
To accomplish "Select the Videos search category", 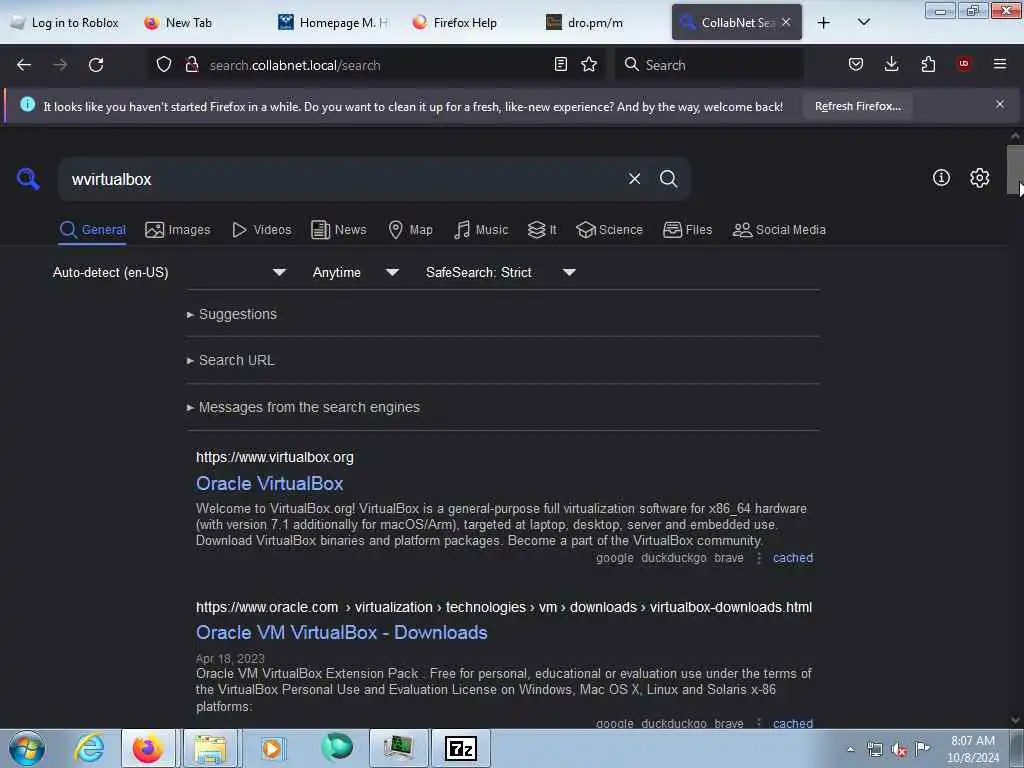I will point(262,230).
